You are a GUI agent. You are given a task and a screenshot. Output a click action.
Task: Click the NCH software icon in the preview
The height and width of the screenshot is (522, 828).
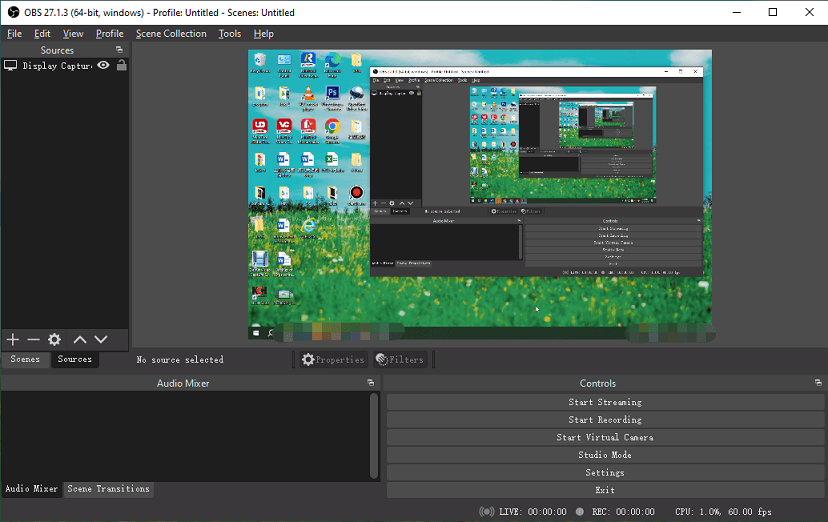pyautogui.click(x=259, y=295)
